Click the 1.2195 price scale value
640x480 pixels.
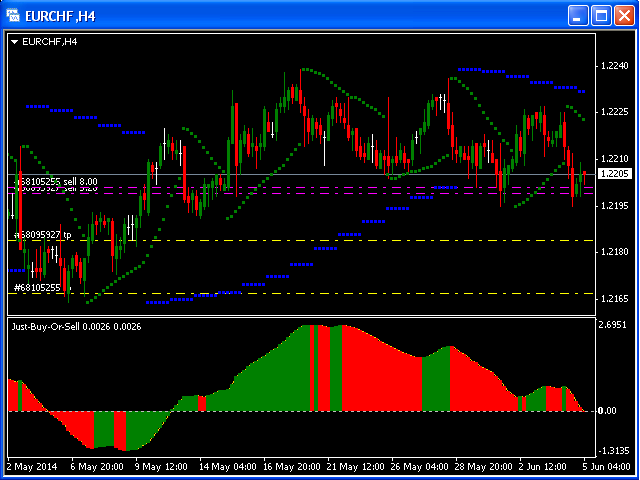(x=614, y=206)
